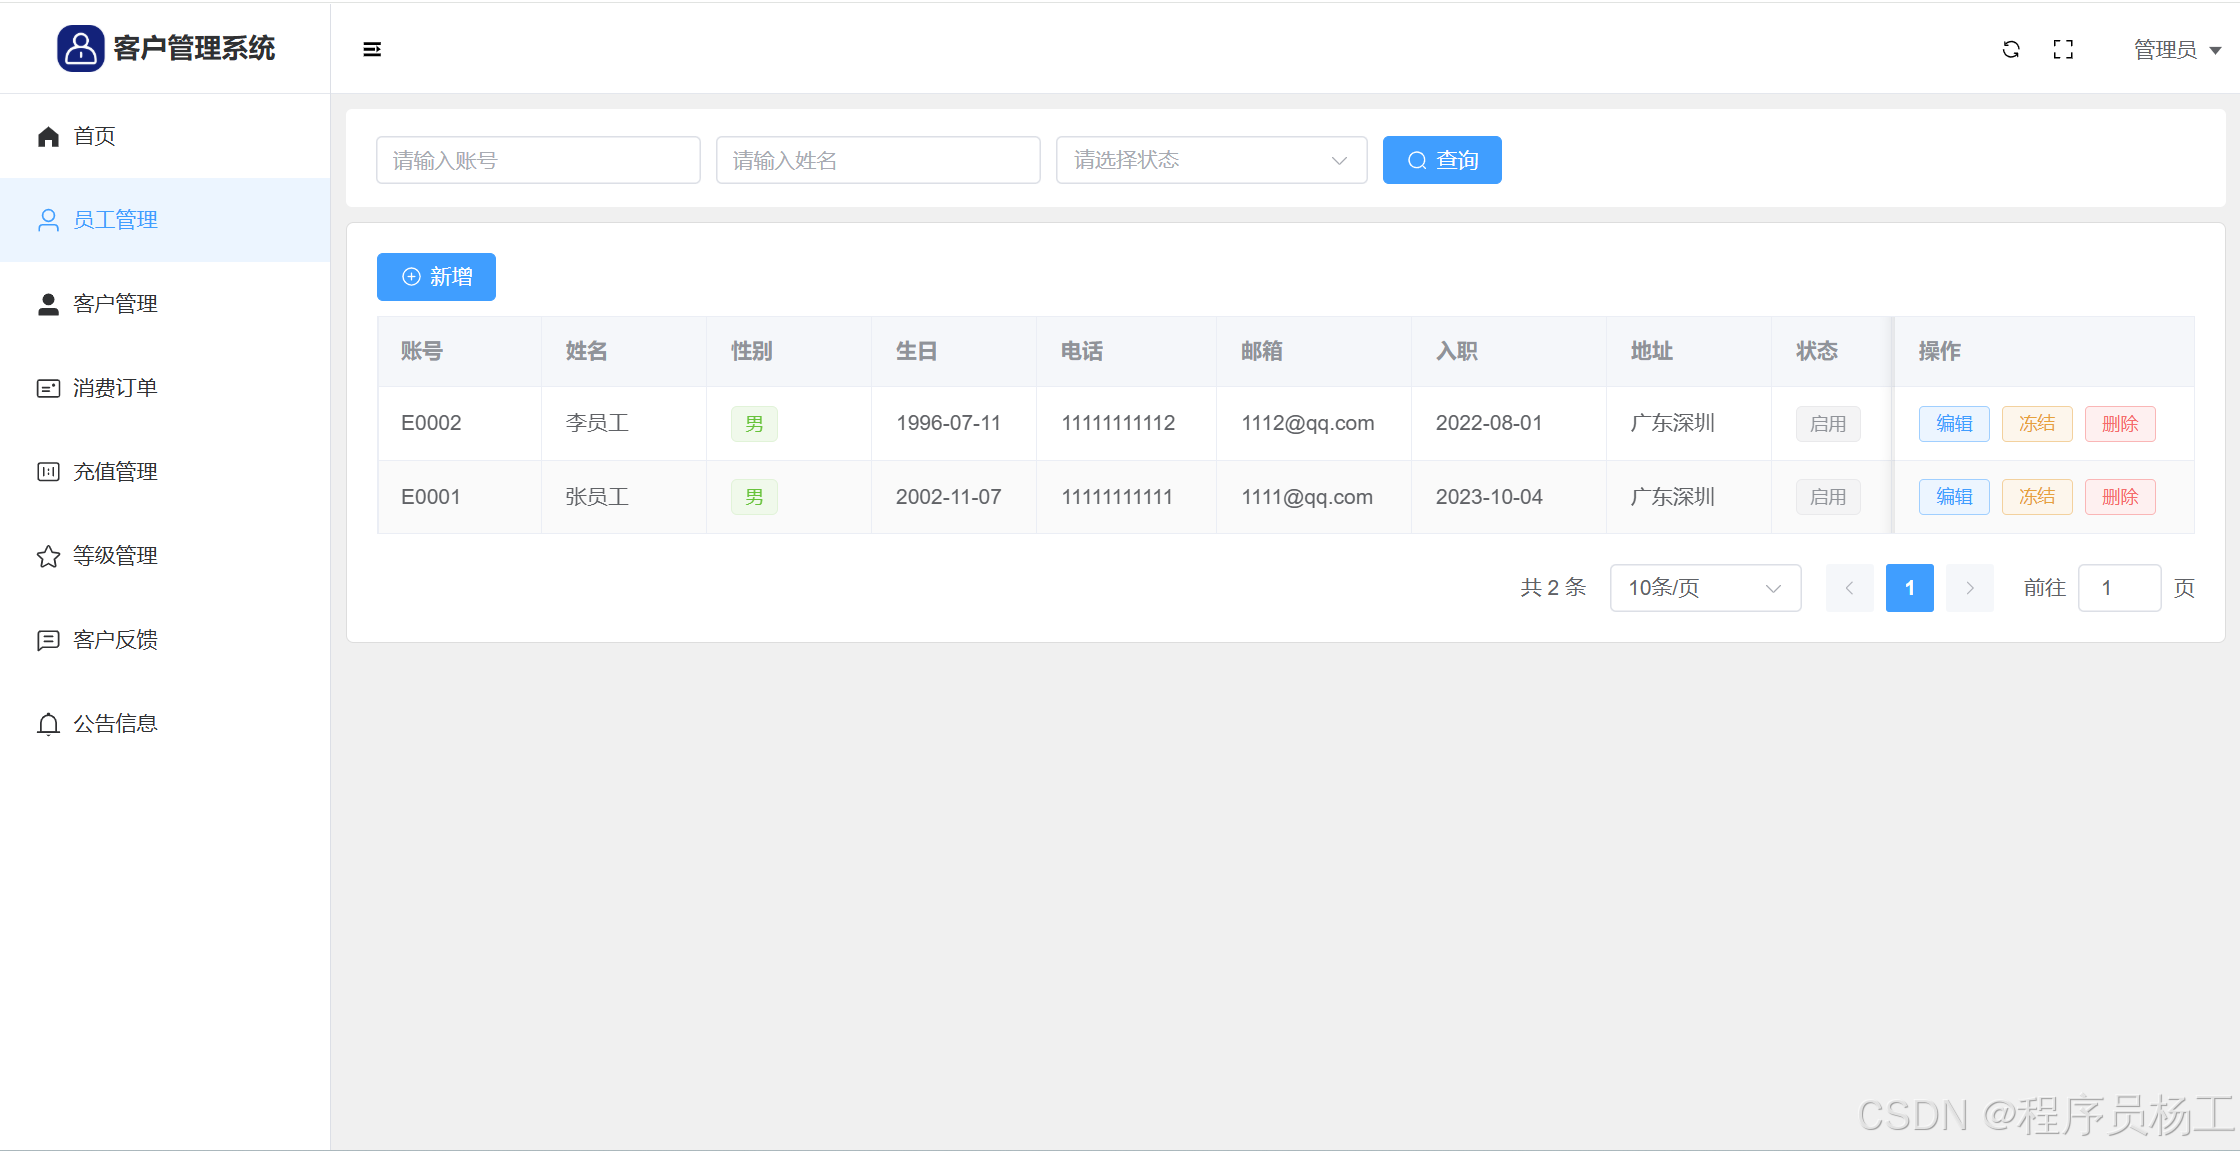
Task: Select the 员工管理 sidebar menu item
Action: point(115,220)
